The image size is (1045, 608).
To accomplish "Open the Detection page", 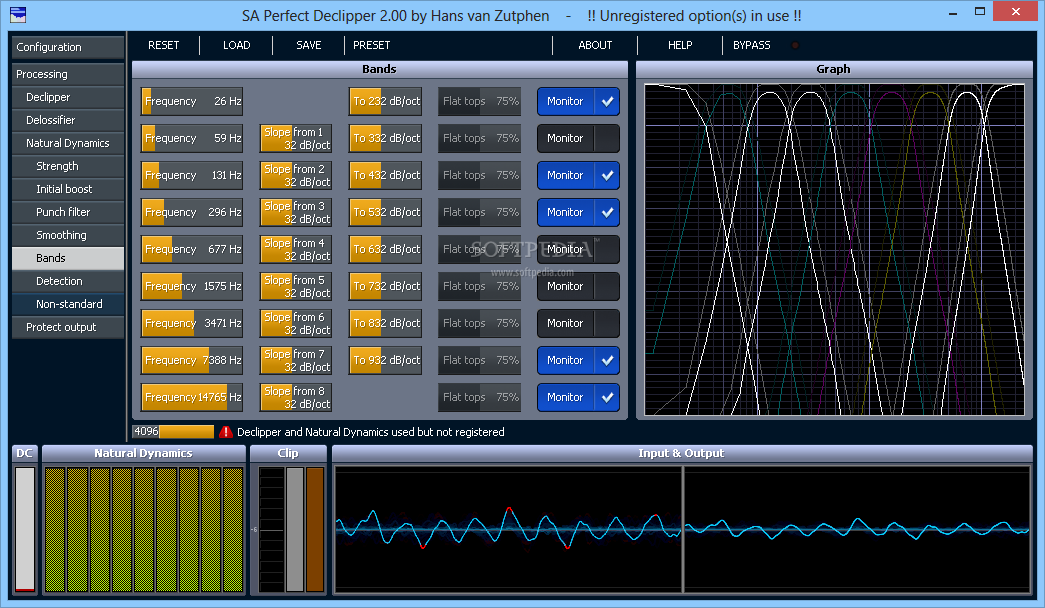I will (x=68, y=281).
